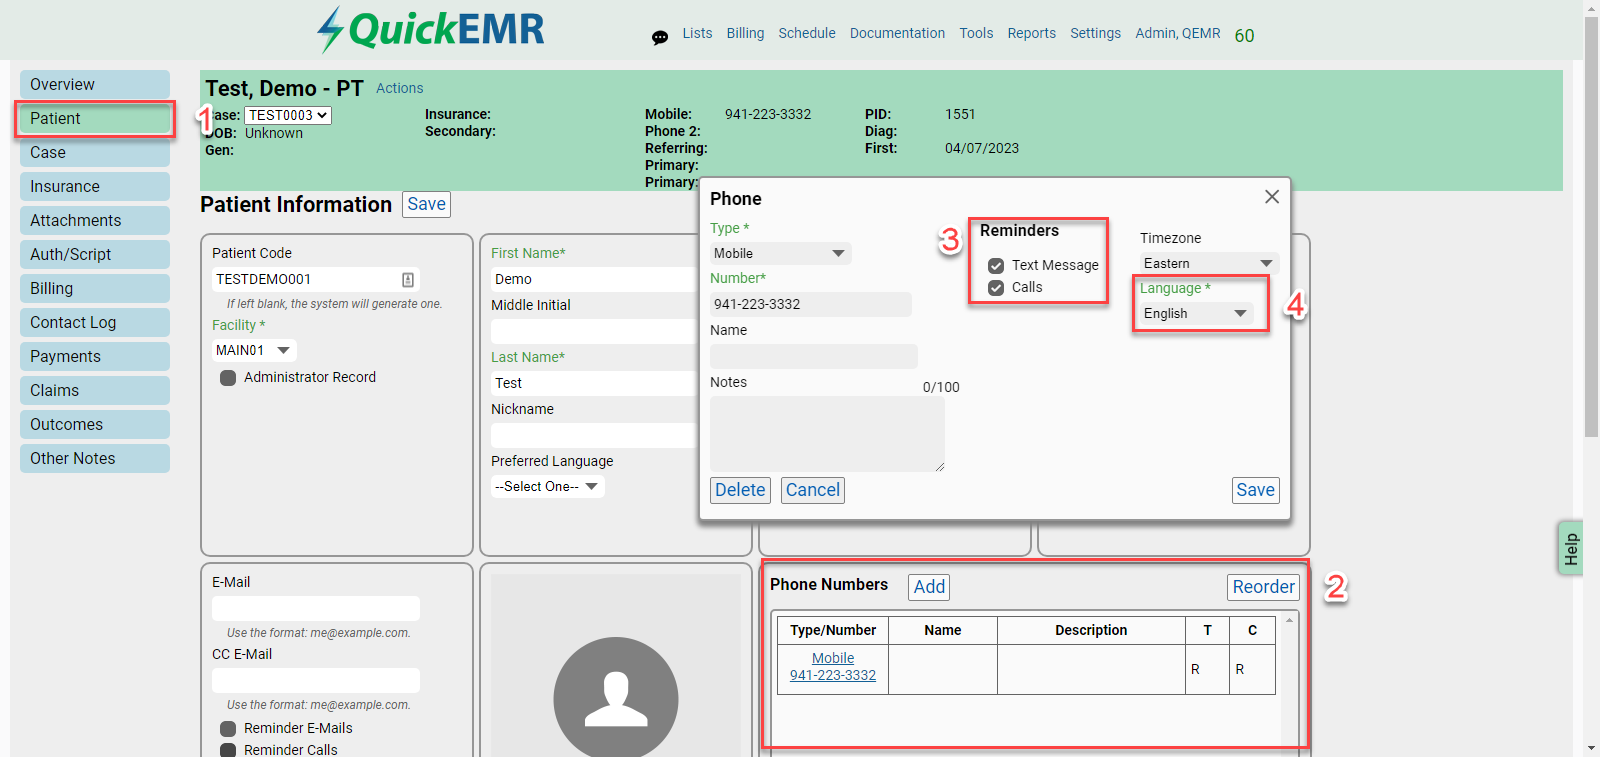Go to the Case sidebar tab
This screenshot has height=757, width=1600.
click(x=95, y=153)
